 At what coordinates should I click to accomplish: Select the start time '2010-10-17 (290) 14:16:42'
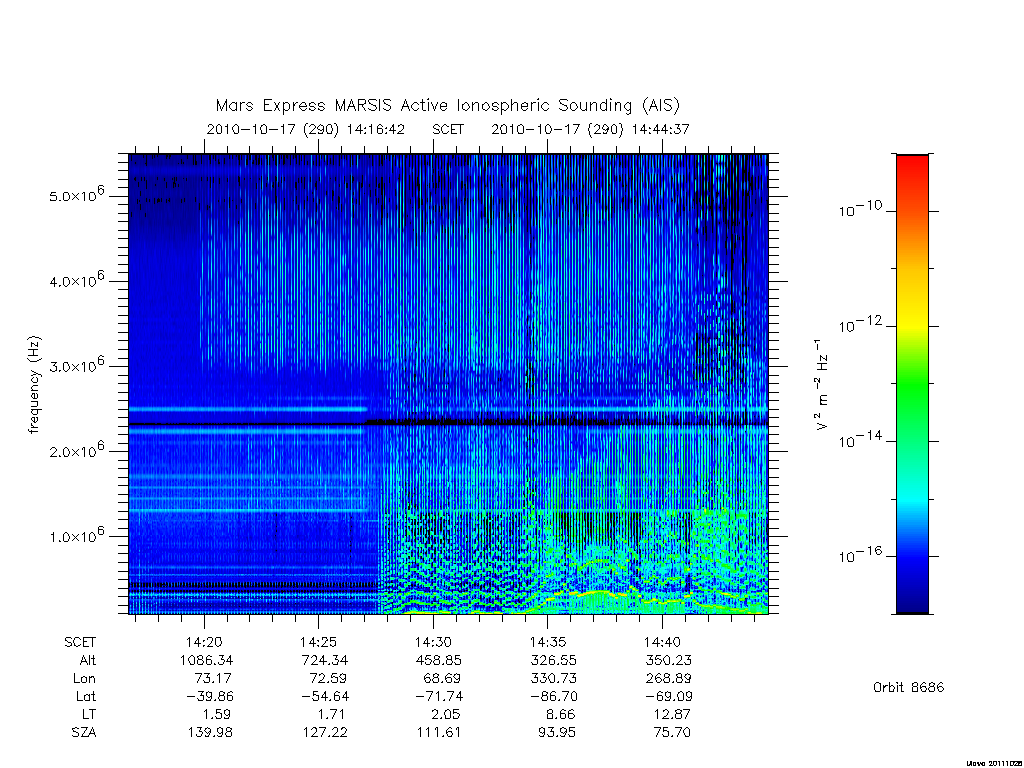click(x=306, y=129)
